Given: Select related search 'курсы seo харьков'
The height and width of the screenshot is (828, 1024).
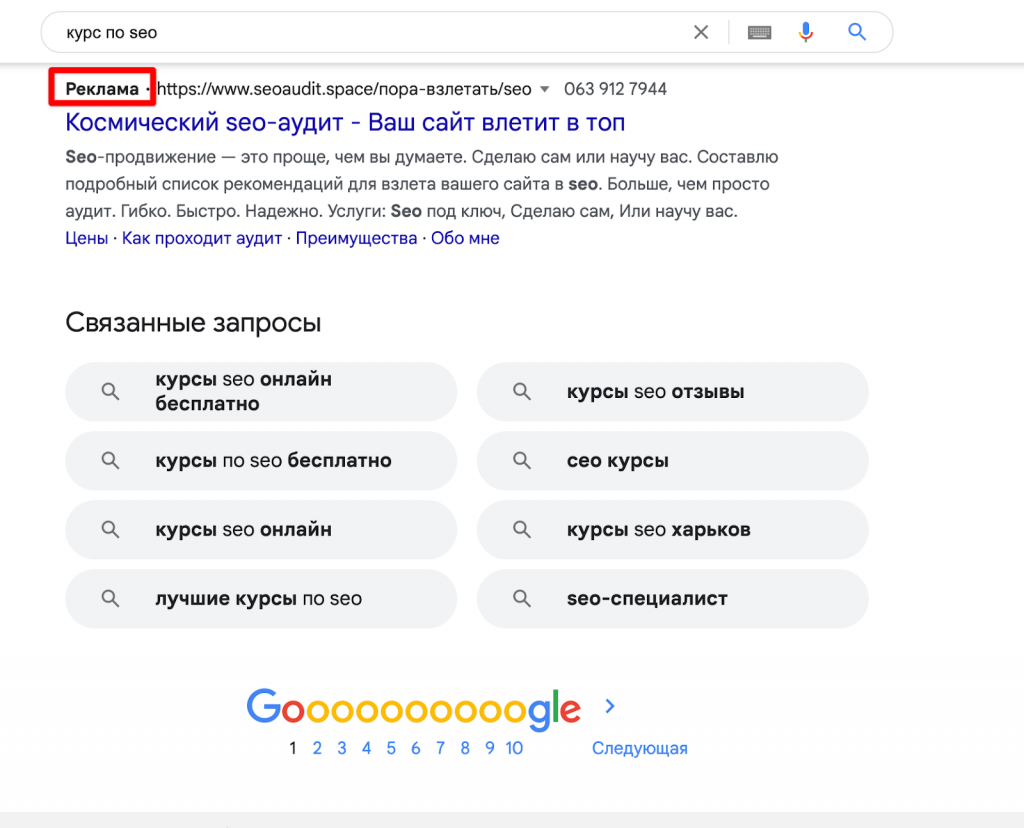Looking at the screenshot, I should pos(658,530).
